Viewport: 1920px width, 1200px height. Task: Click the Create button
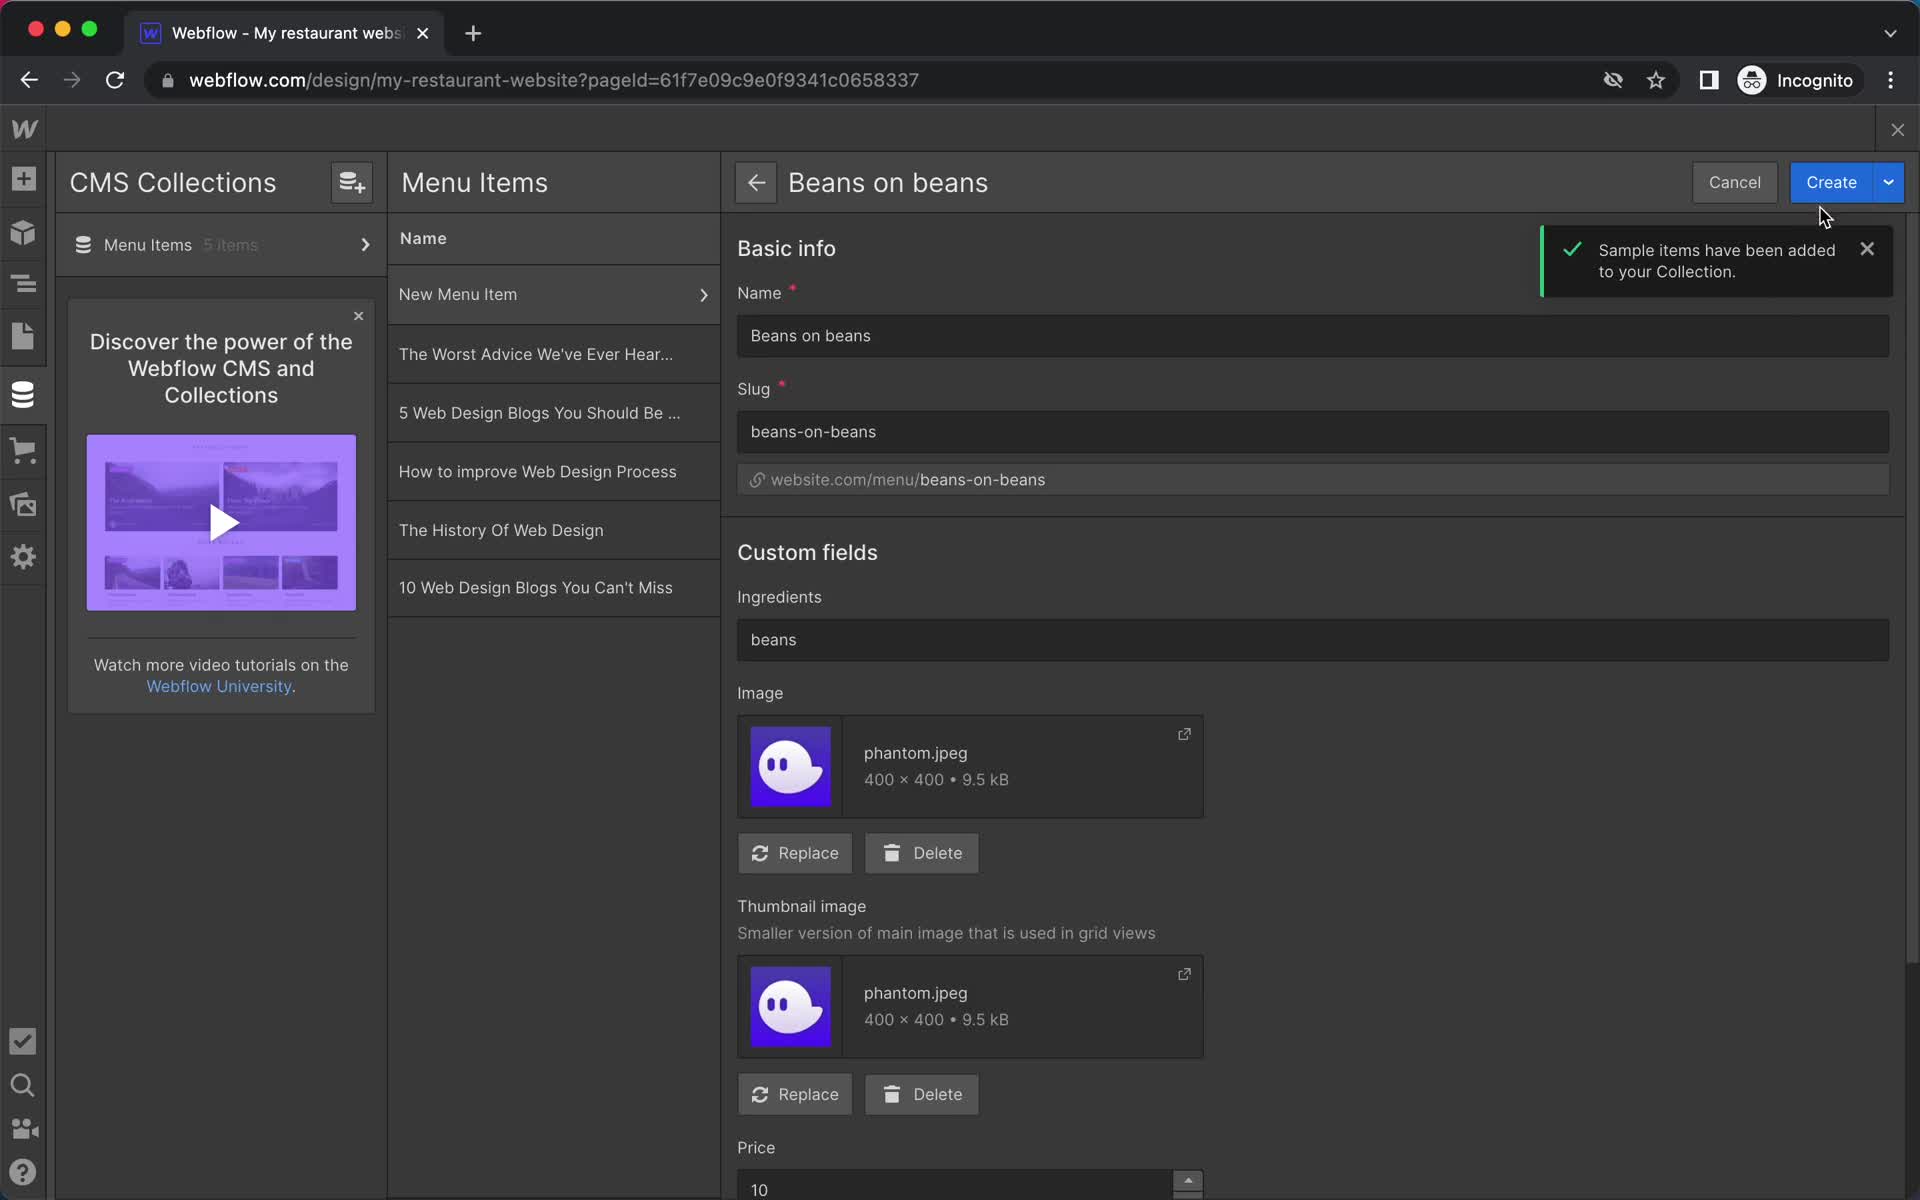[x=1831, y=182]
